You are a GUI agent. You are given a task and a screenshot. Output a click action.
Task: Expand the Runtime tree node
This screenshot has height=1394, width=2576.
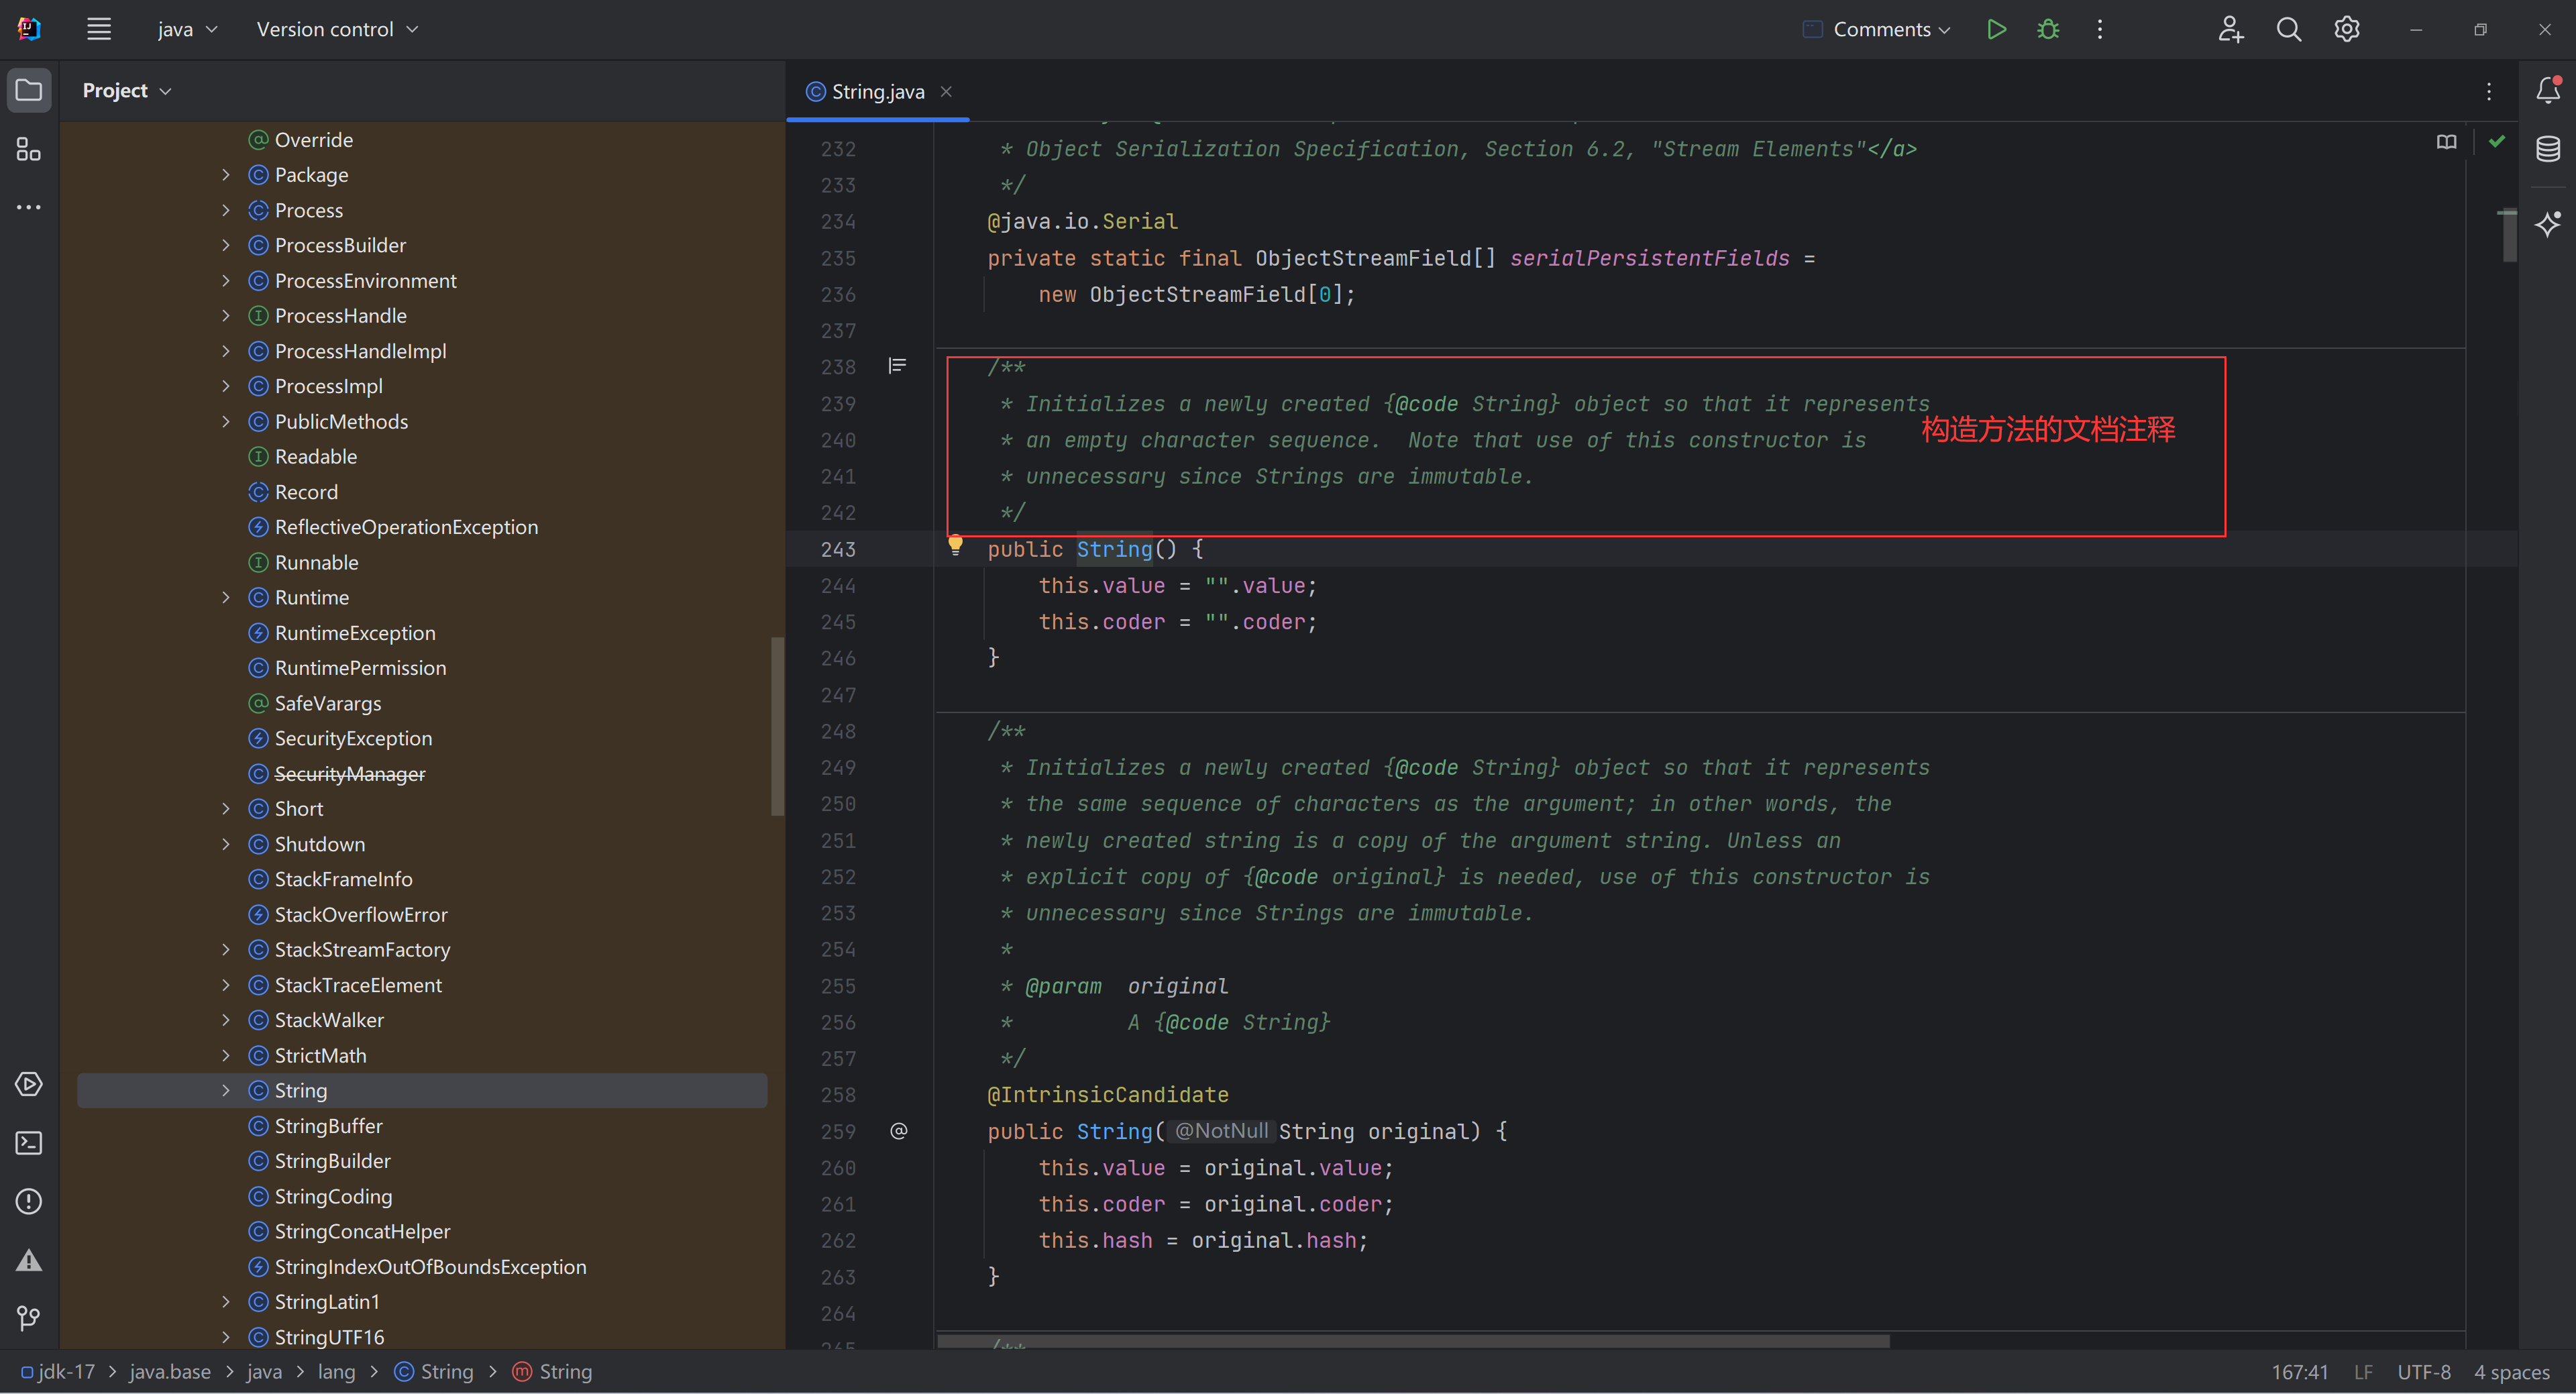coord(226,597)
